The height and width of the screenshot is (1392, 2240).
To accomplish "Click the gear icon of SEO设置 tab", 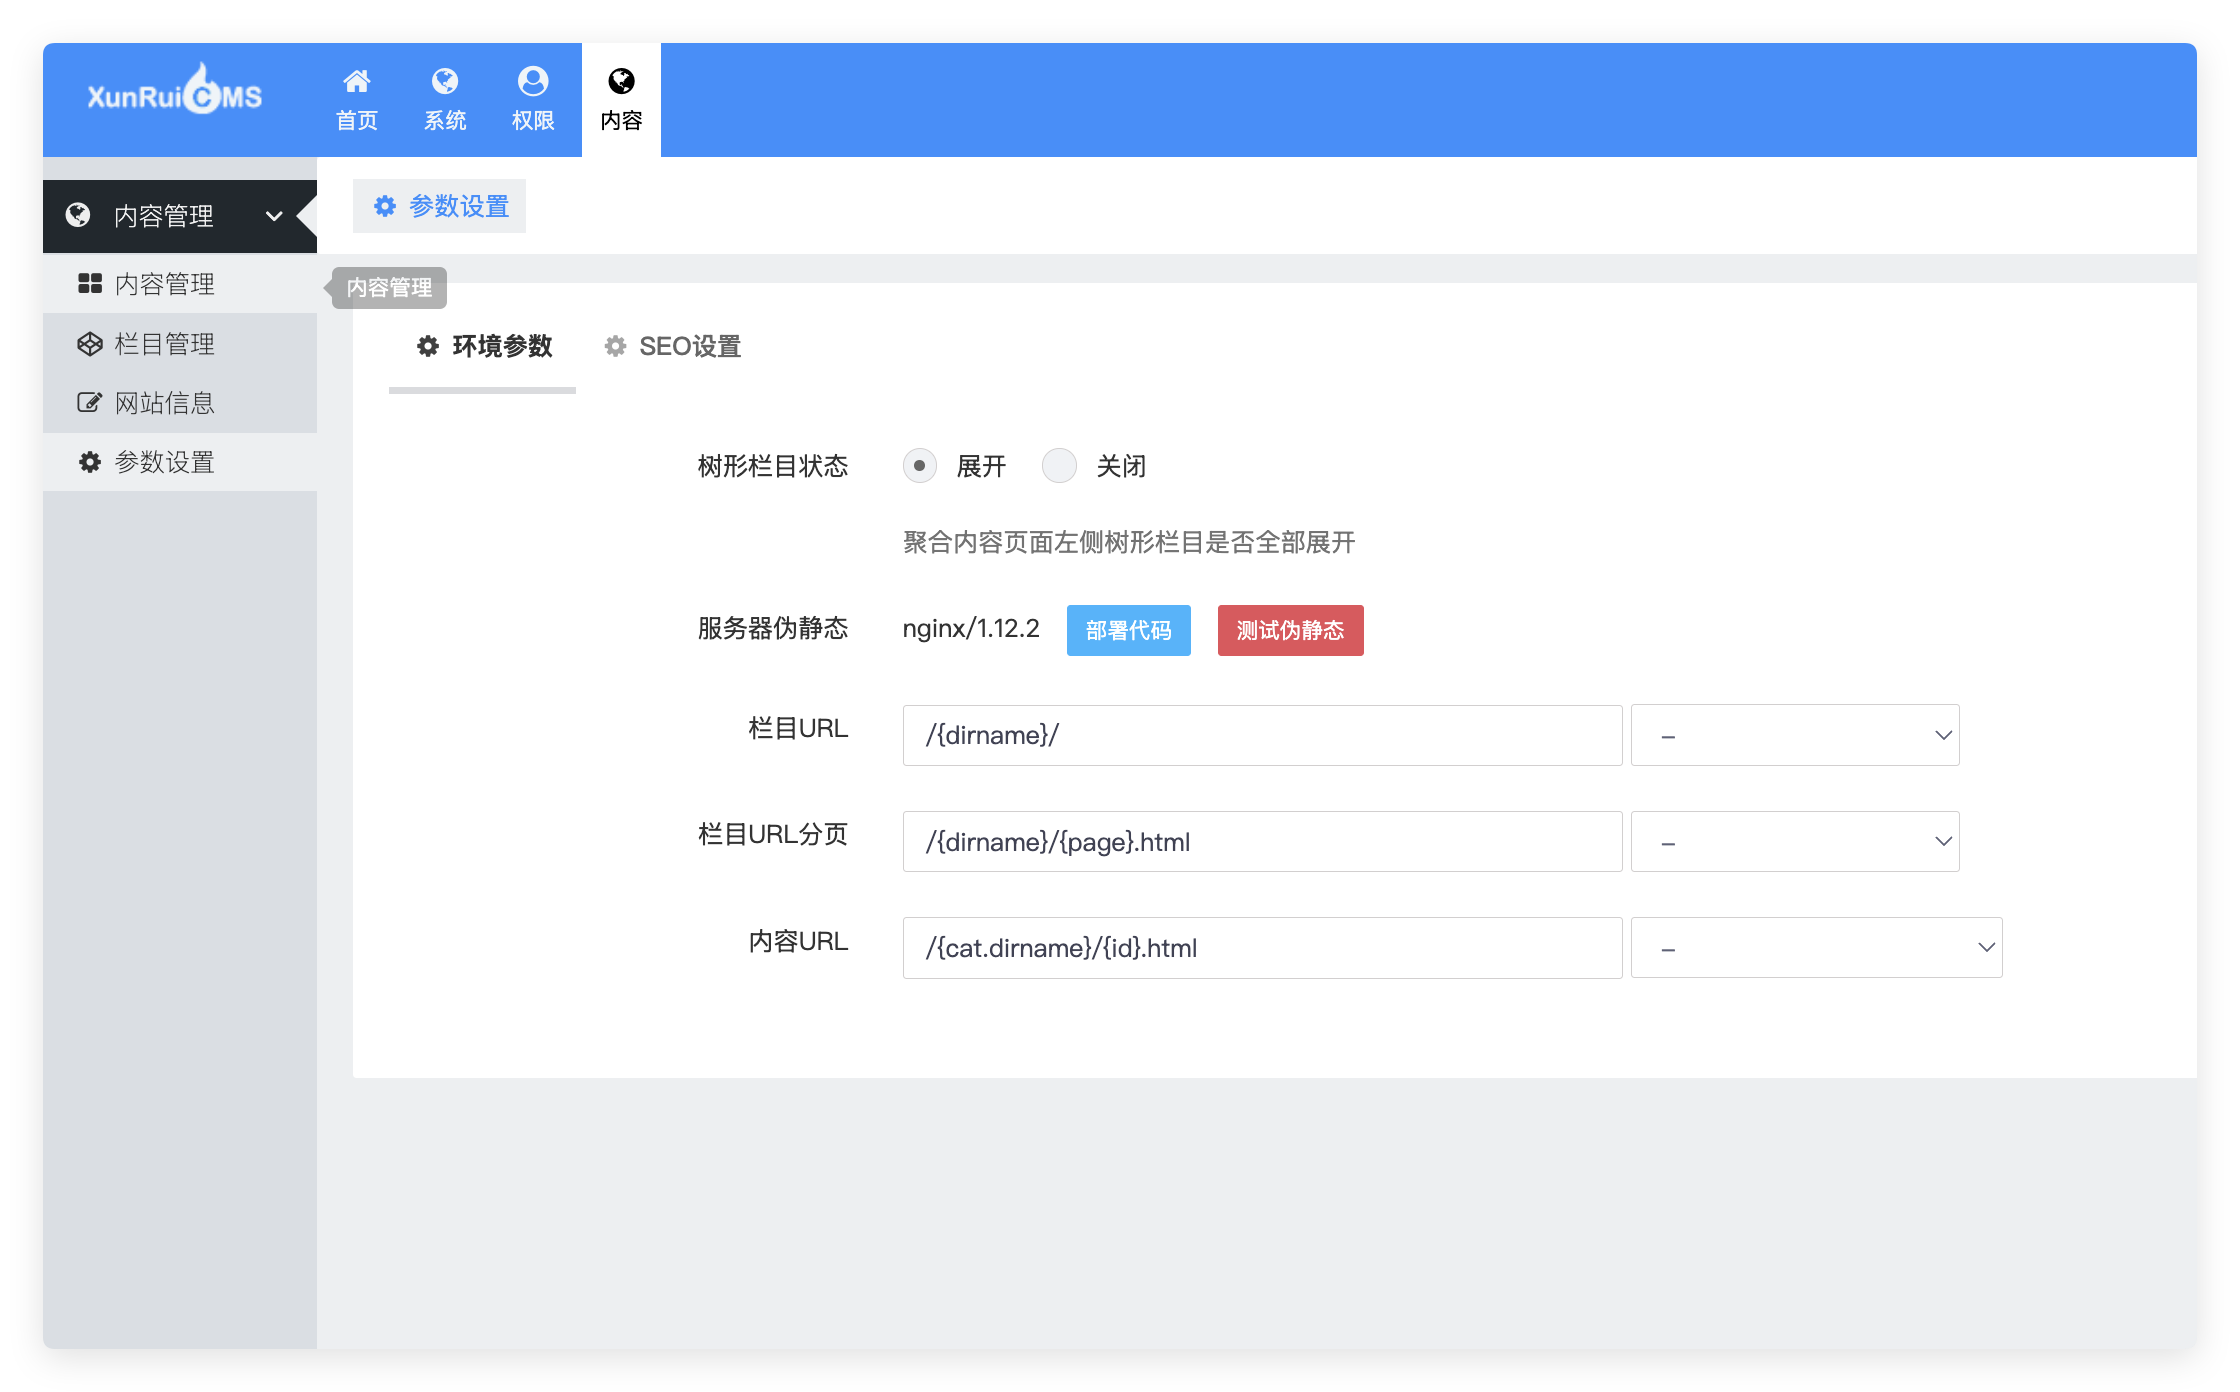I will click(615, 346).
